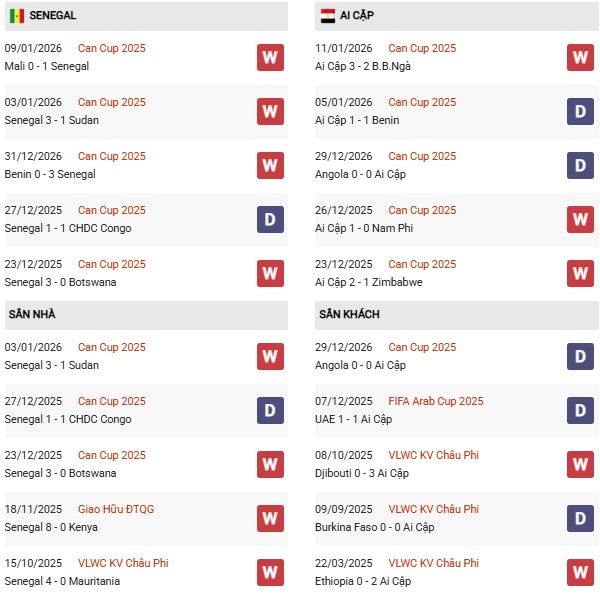The image size is (600, 594).
Task: Click the W badge for Ethiopia 0 - 2 Ai Cập
Action: pyautogui.click(x=580, y=572)
